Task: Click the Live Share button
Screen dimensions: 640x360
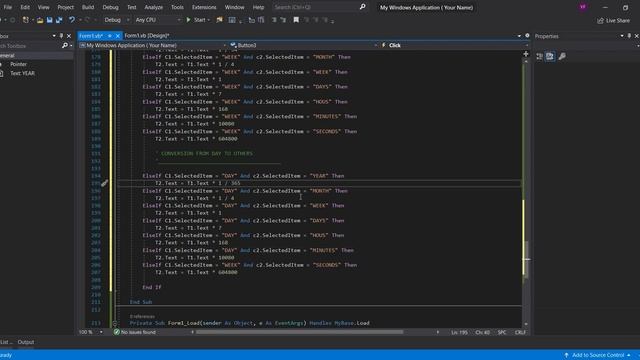Action: tap(613, 20)
